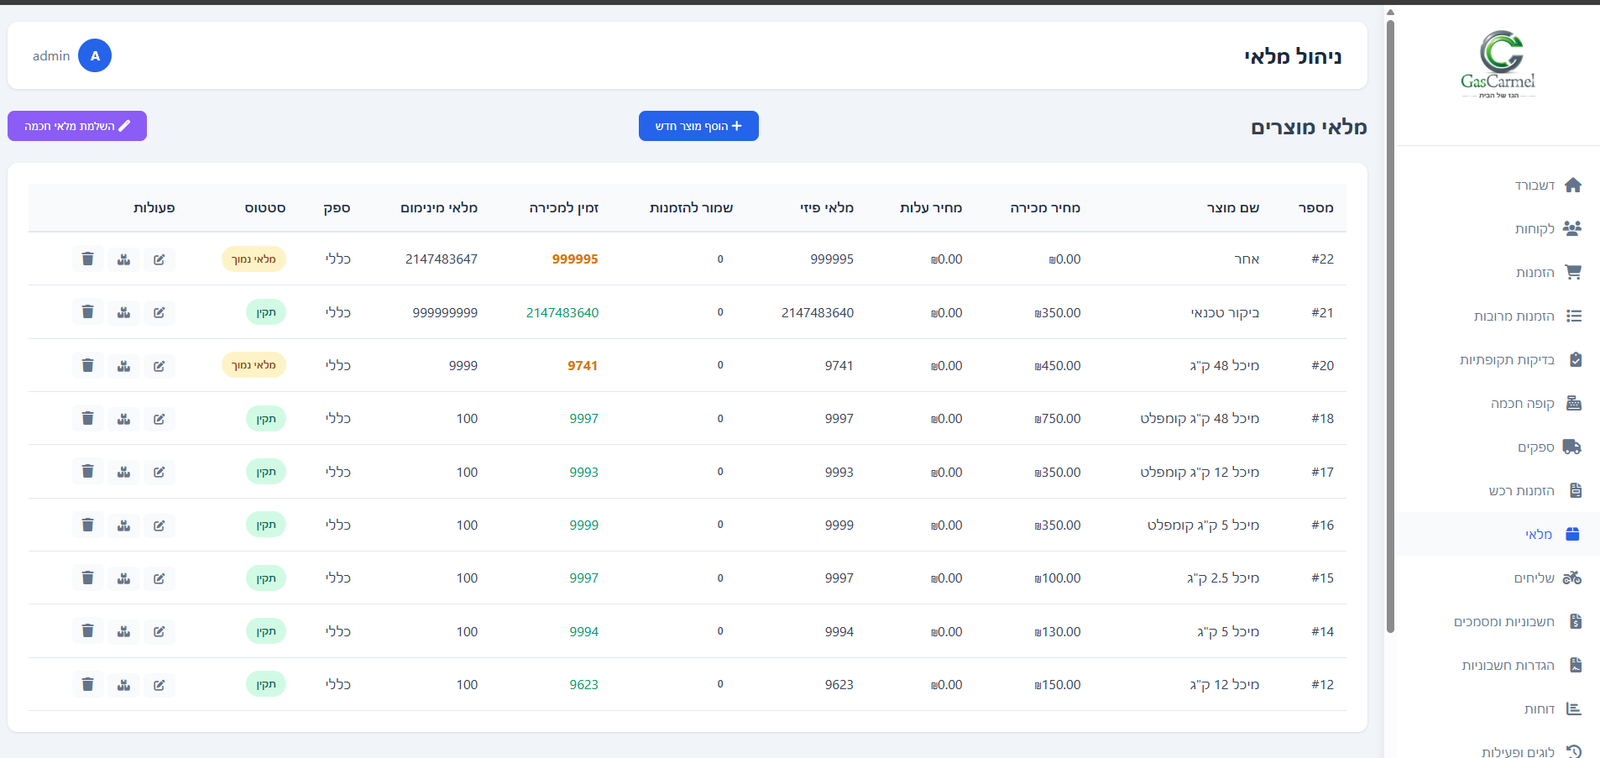Screen dimensions: 1600x758
Task: Click the trash icon for product #12
Action: 88,685
